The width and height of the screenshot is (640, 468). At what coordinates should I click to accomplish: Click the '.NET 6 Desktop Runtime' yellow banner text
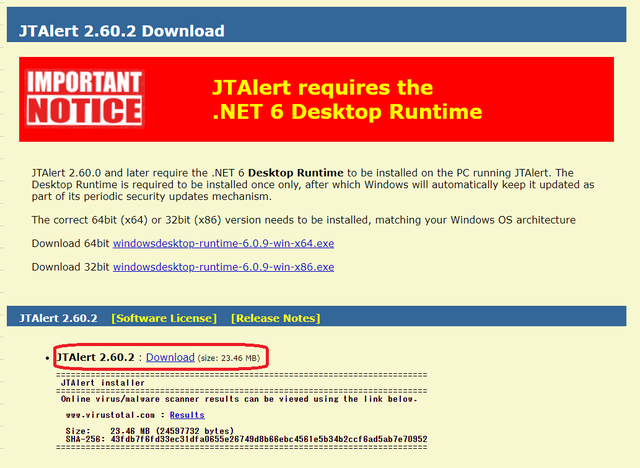pyautogui.click(x=347, y=111)
